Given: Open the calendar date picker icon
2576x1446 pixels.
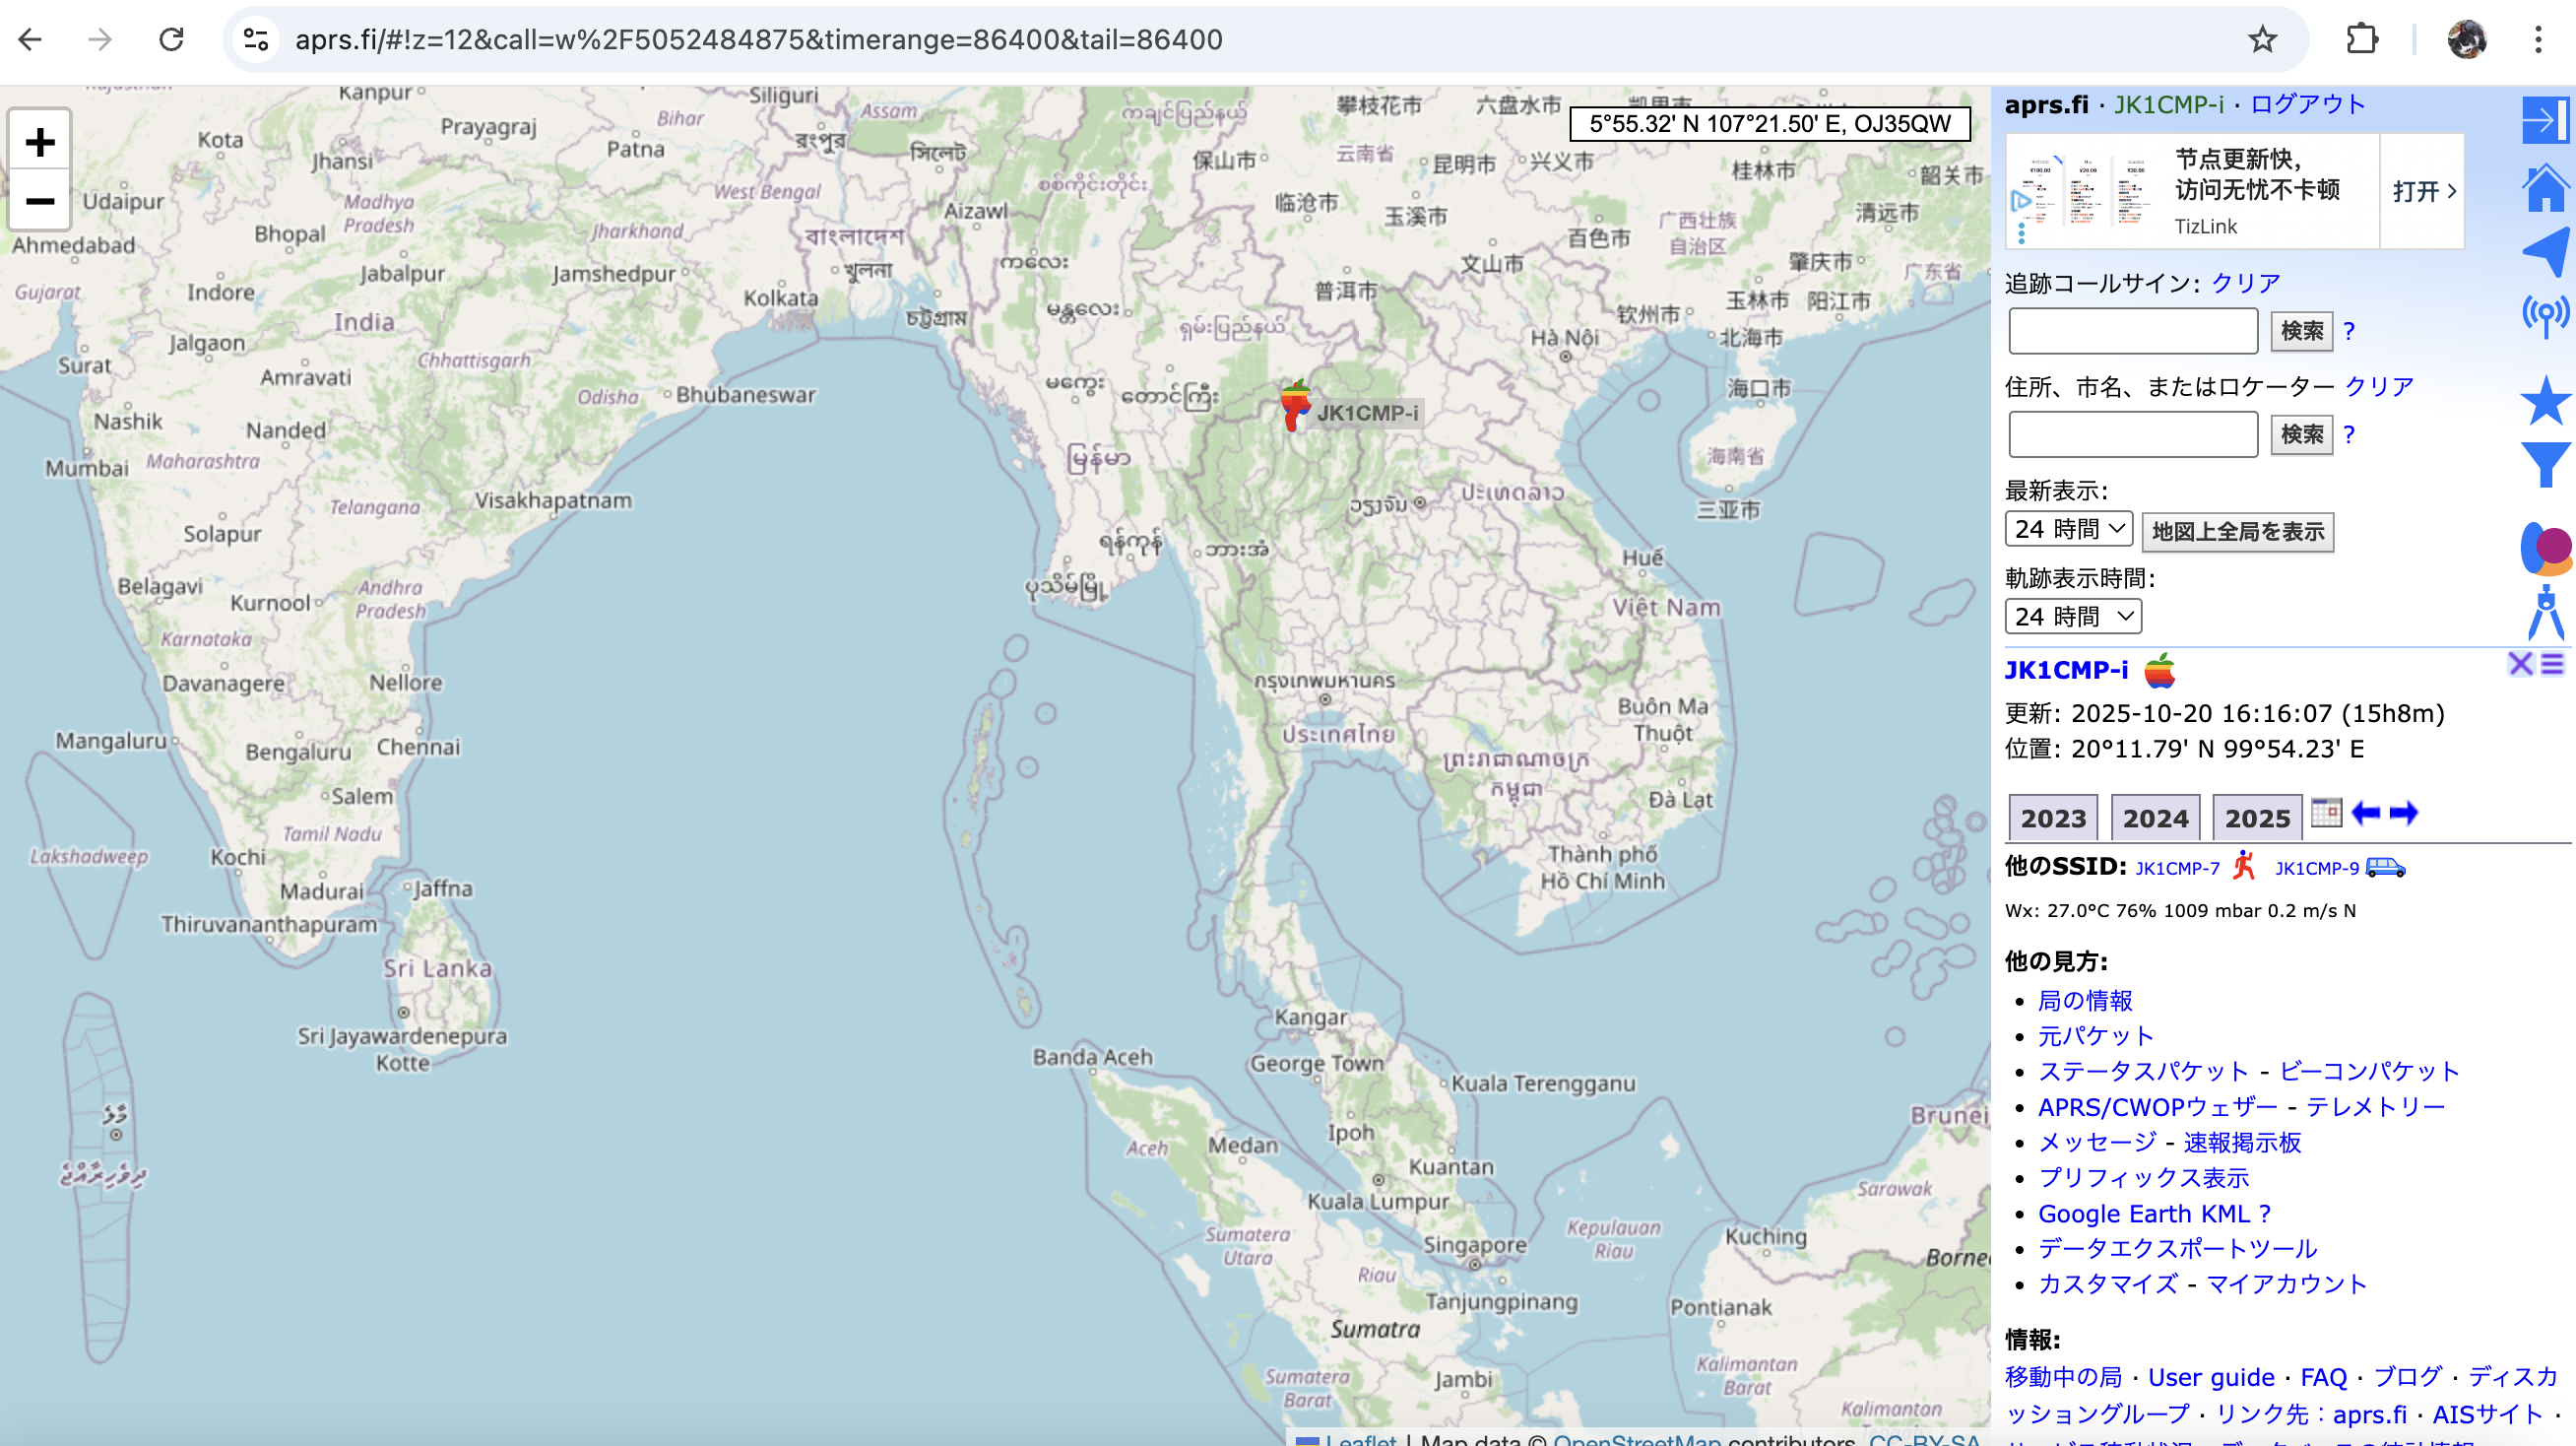Looking at the screenshot, I should click(2326, 813).
